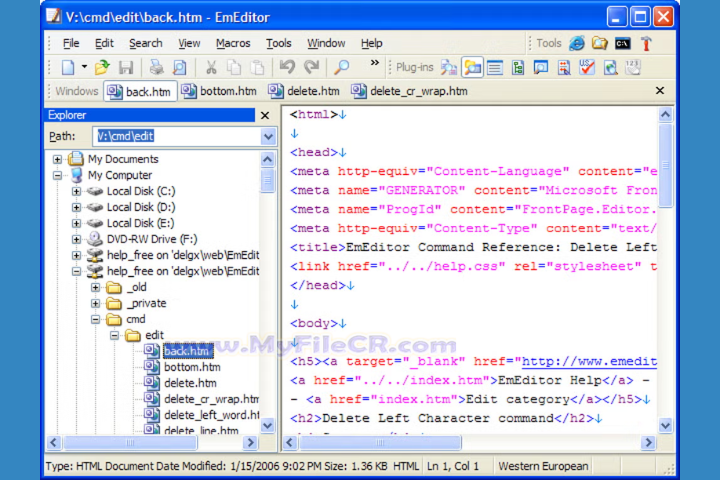Expand Local Disk (E:)
This screenshot has width=720, height=480.
pos(76,223)
